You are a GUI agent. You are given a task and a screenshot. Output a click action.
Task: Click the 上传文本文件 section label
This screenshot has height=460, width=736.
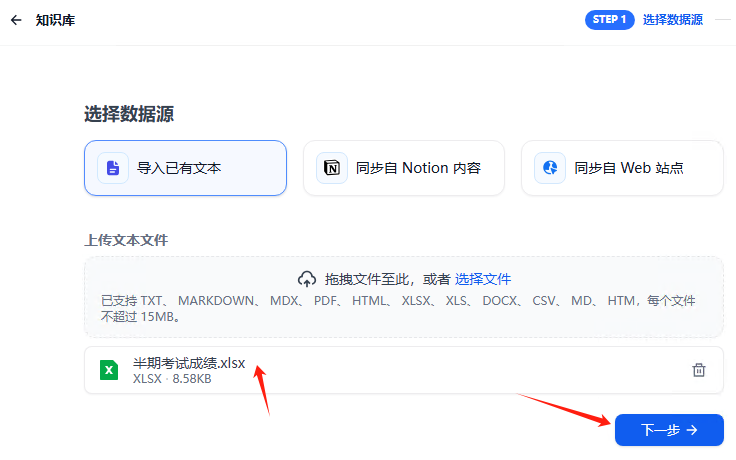(x=126, y=240)
